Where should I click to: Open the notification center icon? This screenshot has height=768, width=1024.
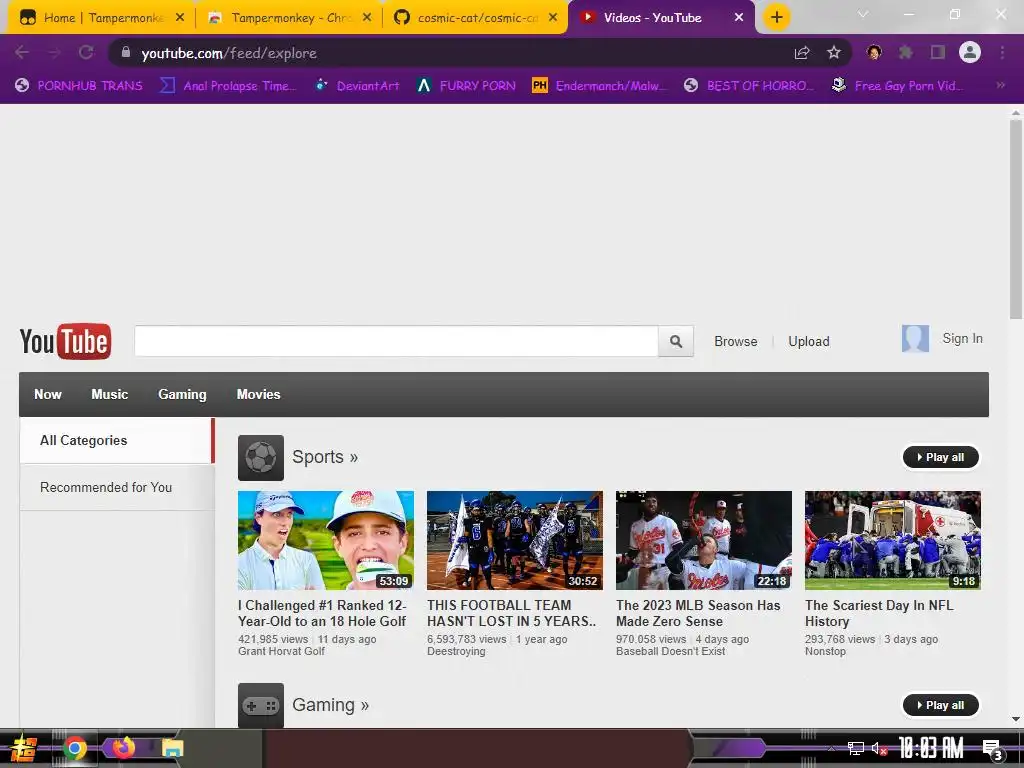click(x=992, y=749)
